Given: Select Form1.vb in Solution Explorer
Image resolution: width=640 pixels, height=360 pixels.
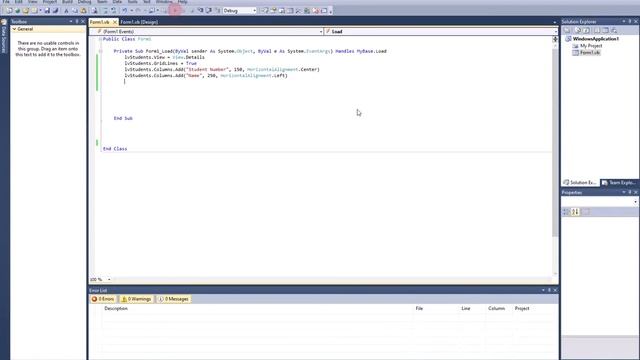Looking at the screenshot, I should 590,53.
